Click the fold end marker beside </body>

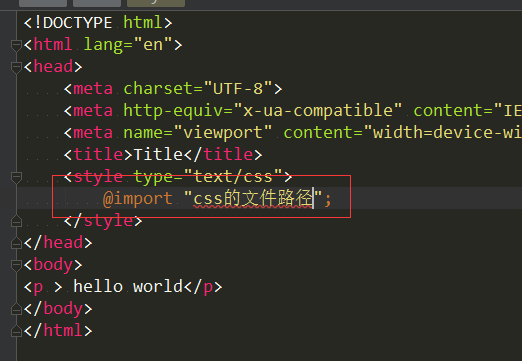[16, 309]
